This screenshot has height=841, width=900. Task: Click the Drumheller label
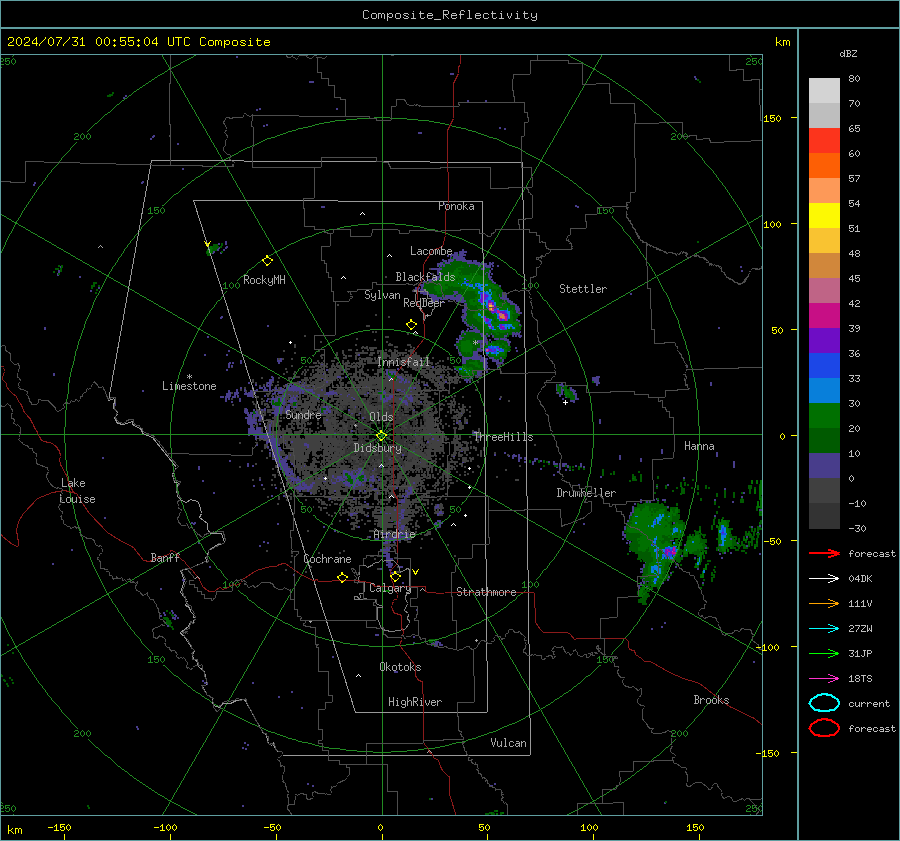(586, 493)
